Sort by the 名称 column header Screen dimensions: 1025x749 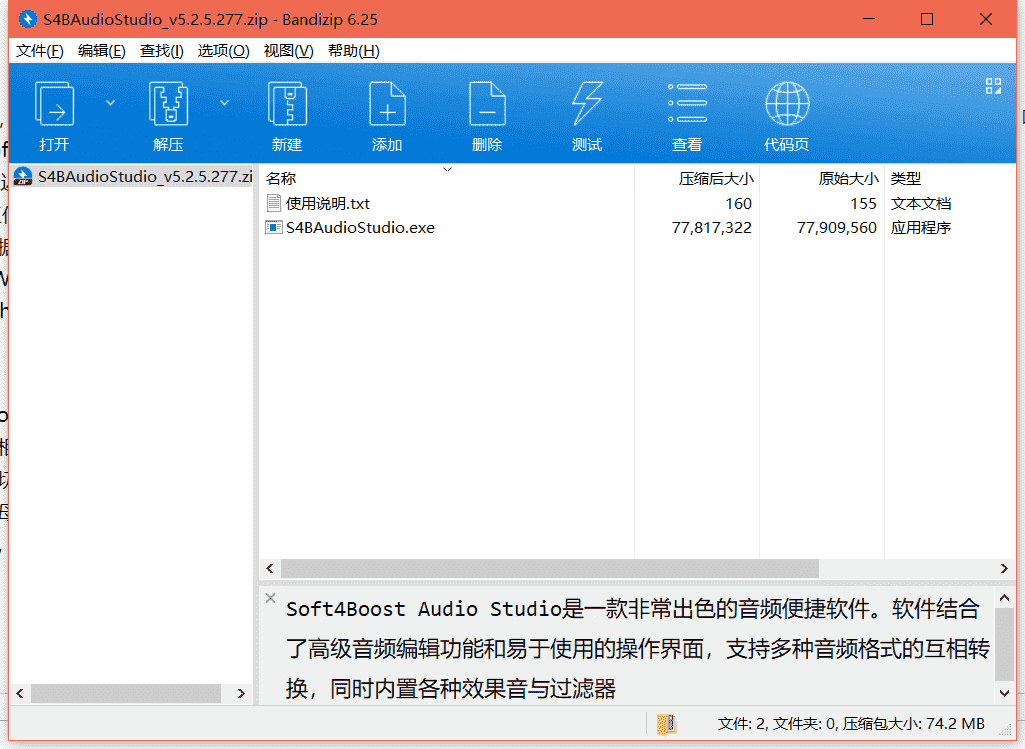(447, 178)
